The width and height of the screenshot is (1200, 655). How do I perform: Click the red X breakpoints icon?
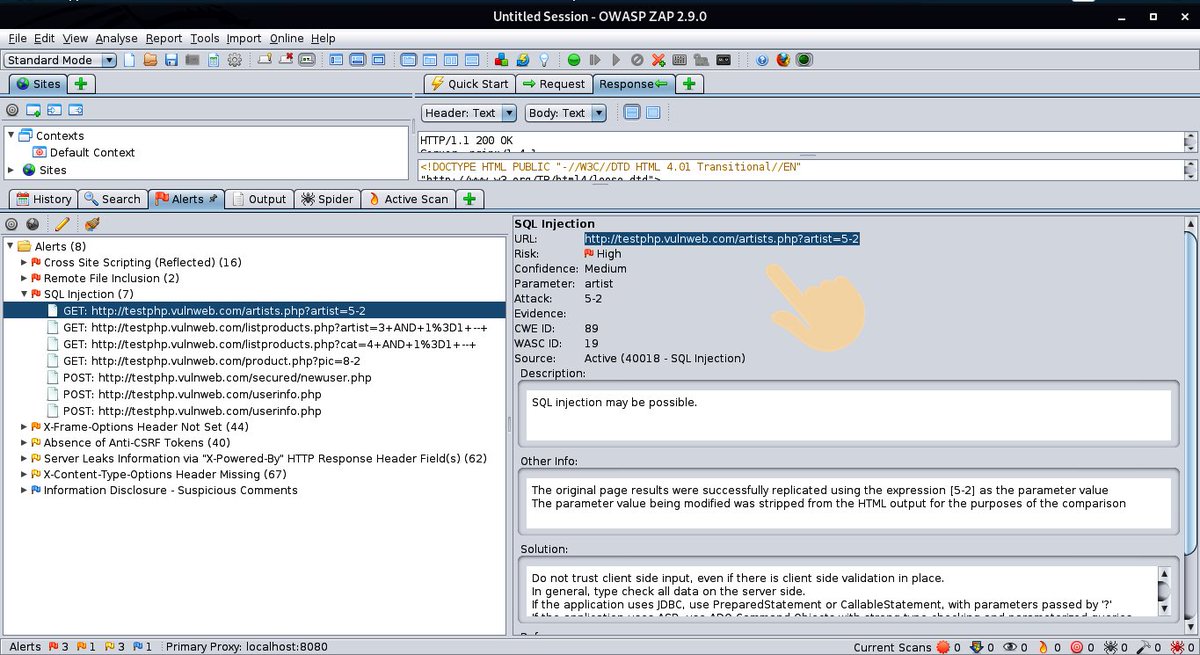(x=658, y=60)
